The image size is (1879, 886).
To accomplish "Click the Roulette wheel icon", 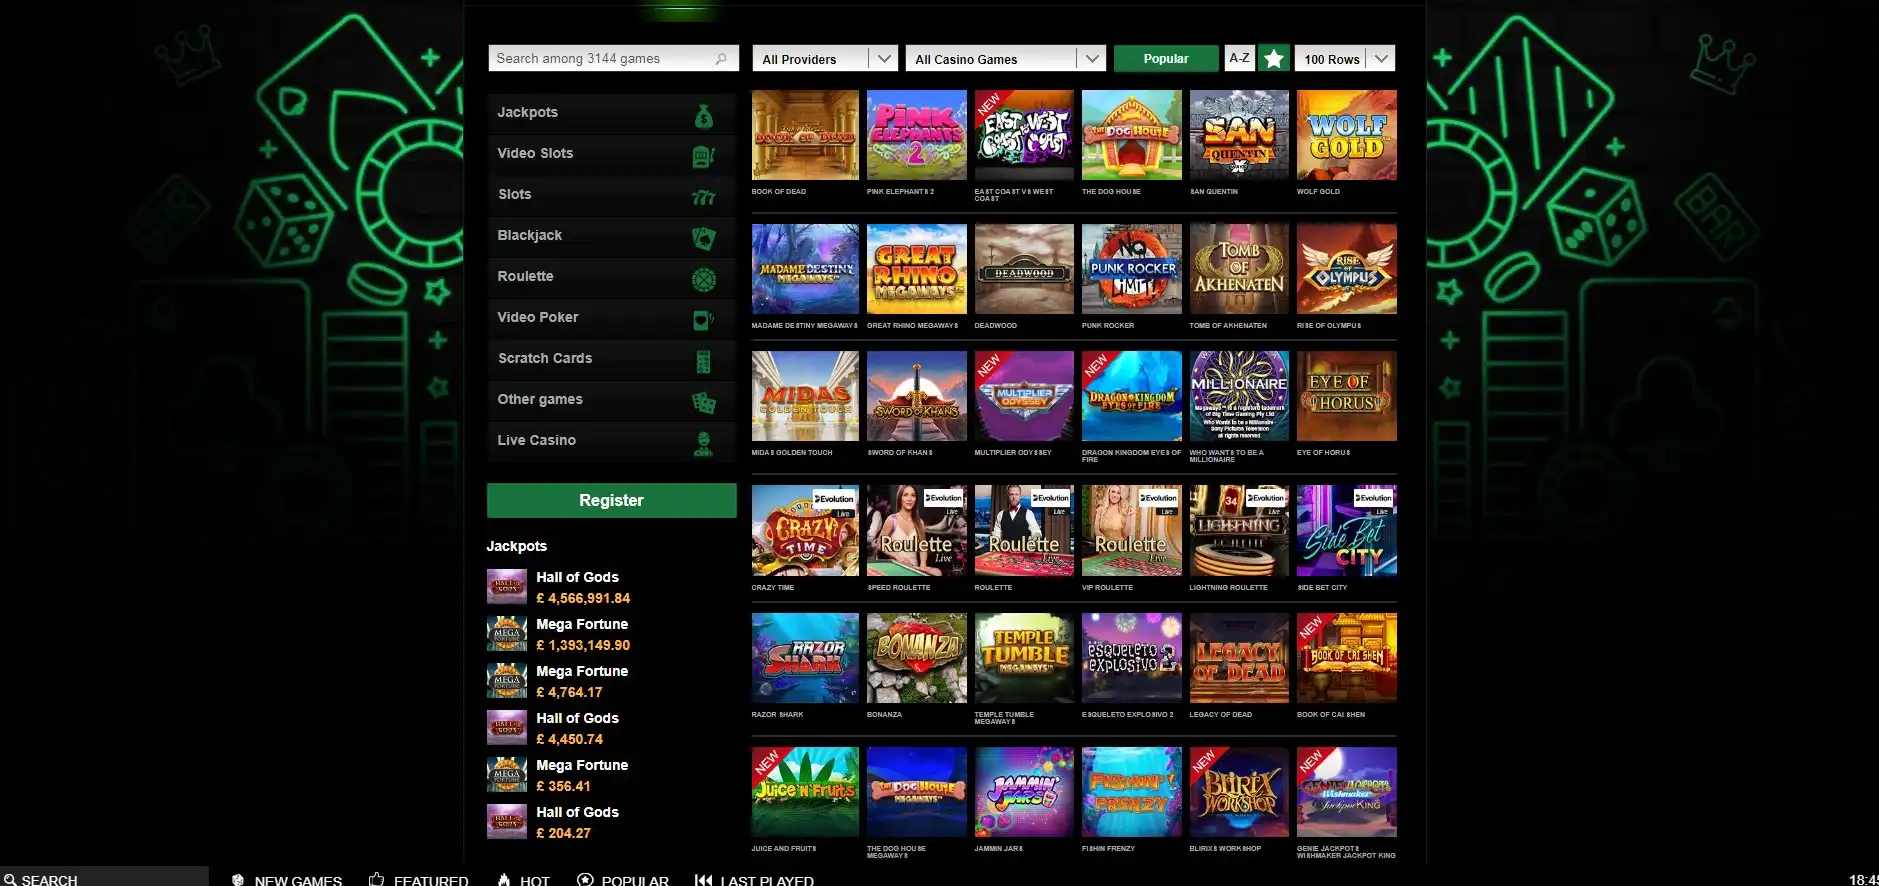I will click(x=703, y=279).
